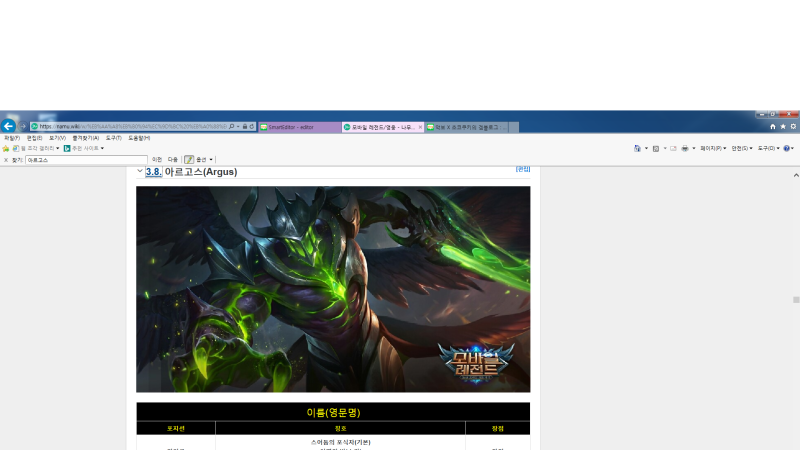Click the [편집] edit section link
The width and height of the screenshot is (800, 450).
523,169
